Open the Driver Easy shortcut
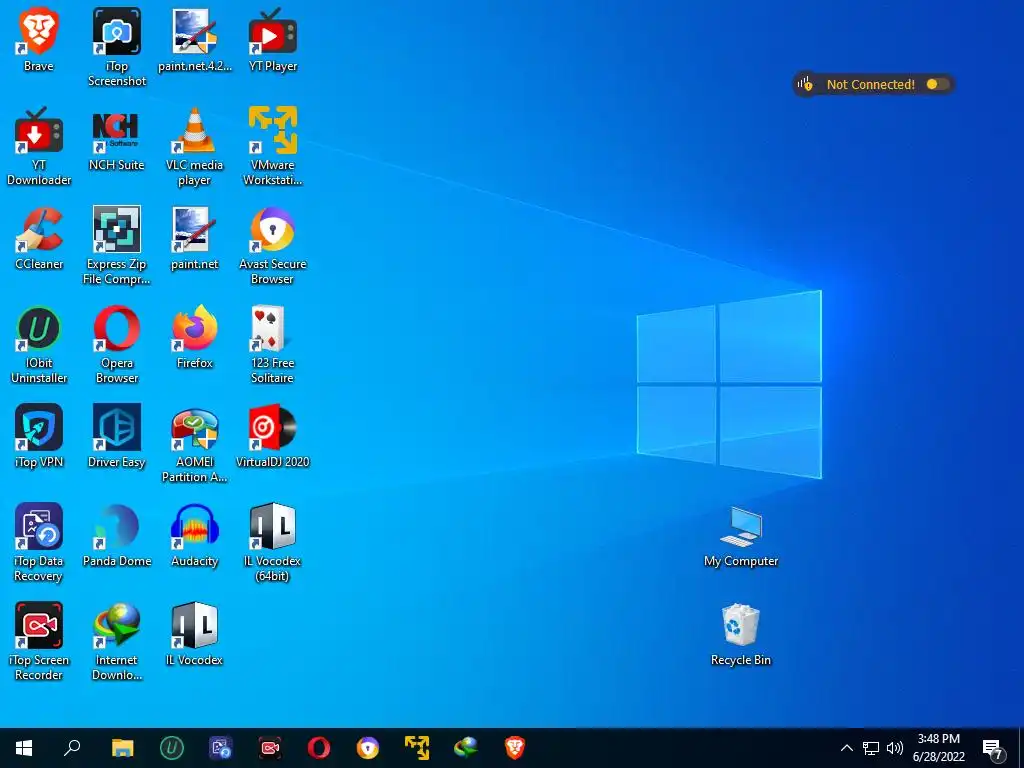This screenshot has width=1024, height=768. click(117, 436)
